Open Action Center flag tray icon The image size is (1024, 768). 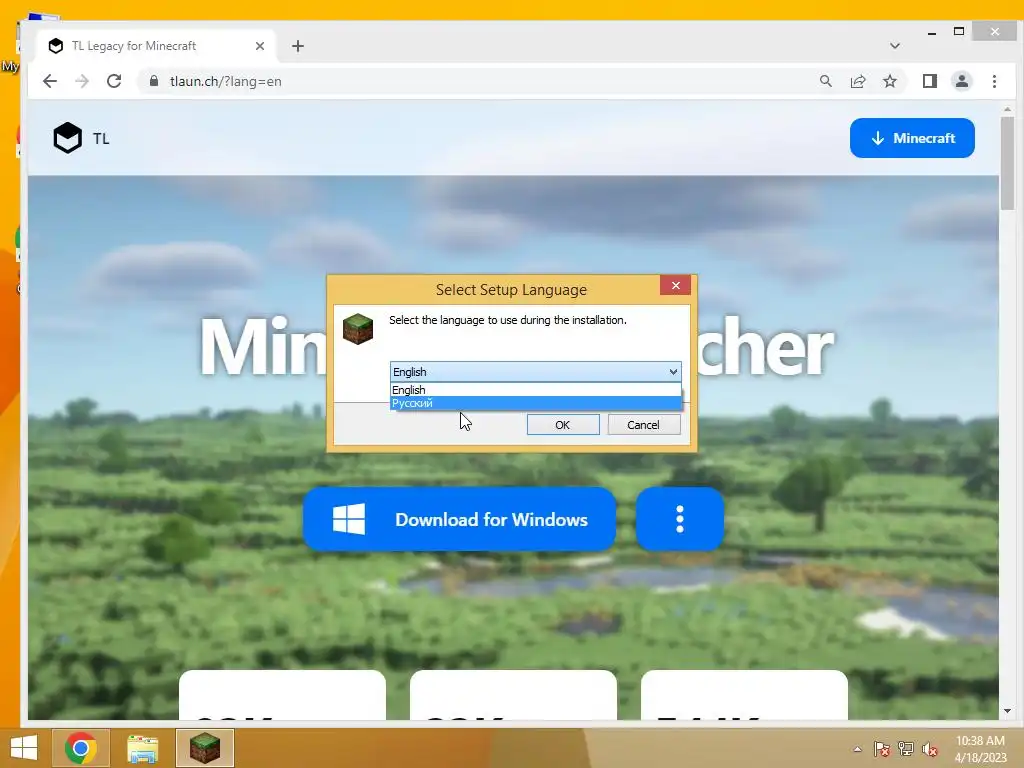click(882, 749)
